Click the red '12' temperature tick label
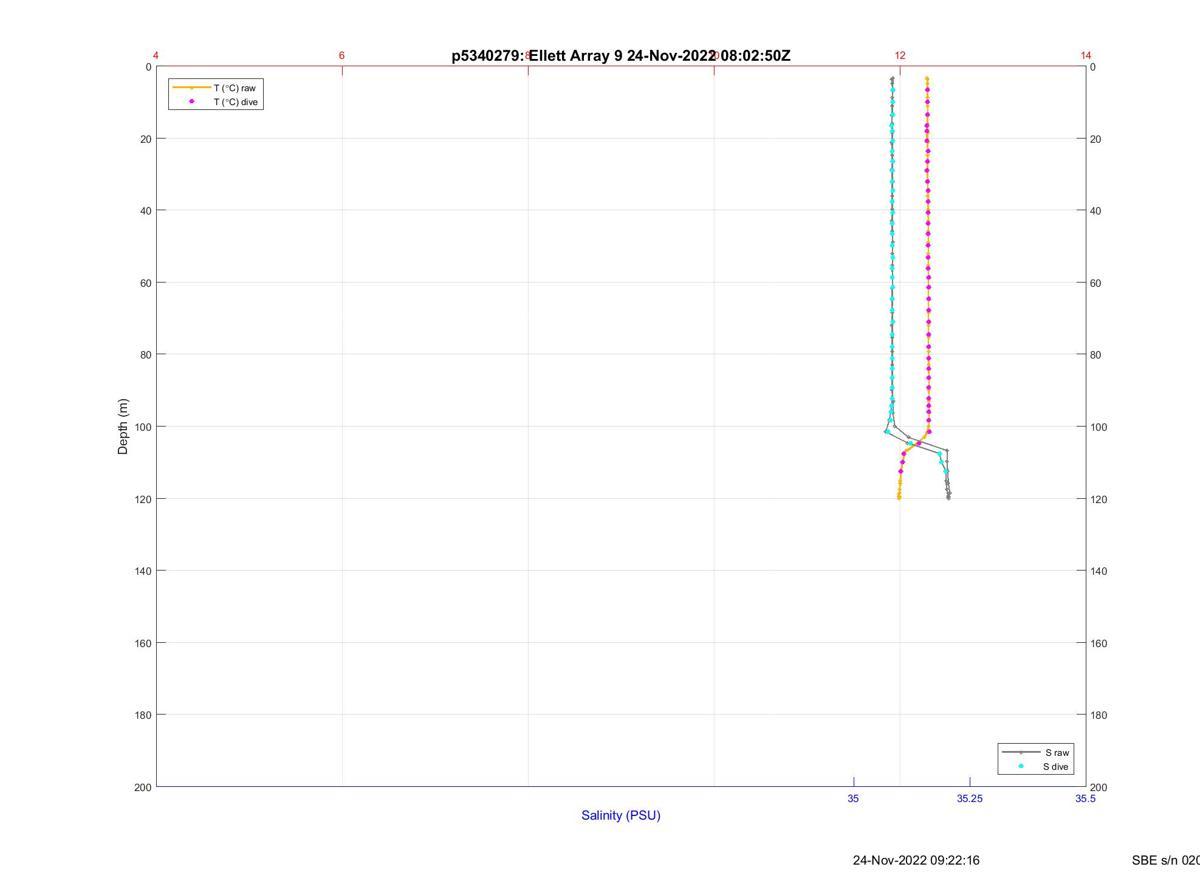Viewport: 1200px width, 885px height. (x=900, y=56)
